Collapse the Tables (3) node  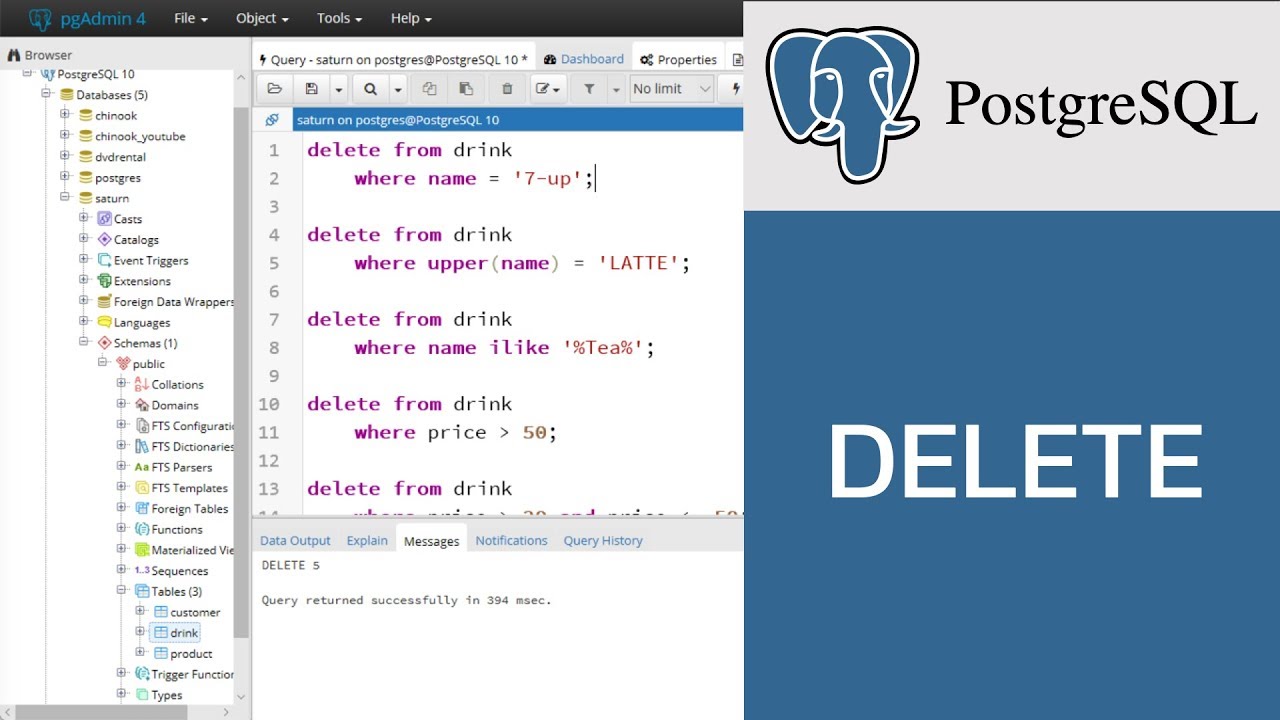click(121, 591)
